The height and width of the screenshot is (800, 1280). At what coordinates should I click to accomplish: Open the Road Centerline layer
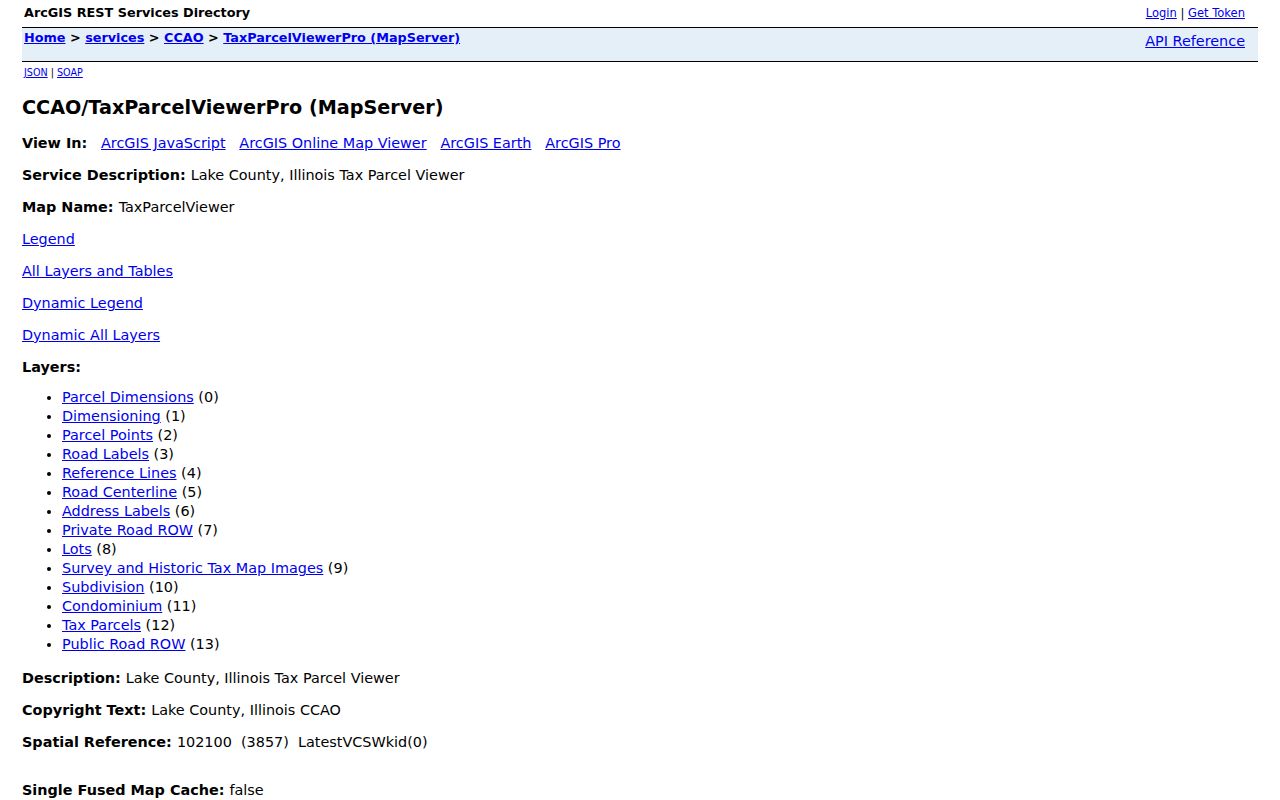(119, 492)
